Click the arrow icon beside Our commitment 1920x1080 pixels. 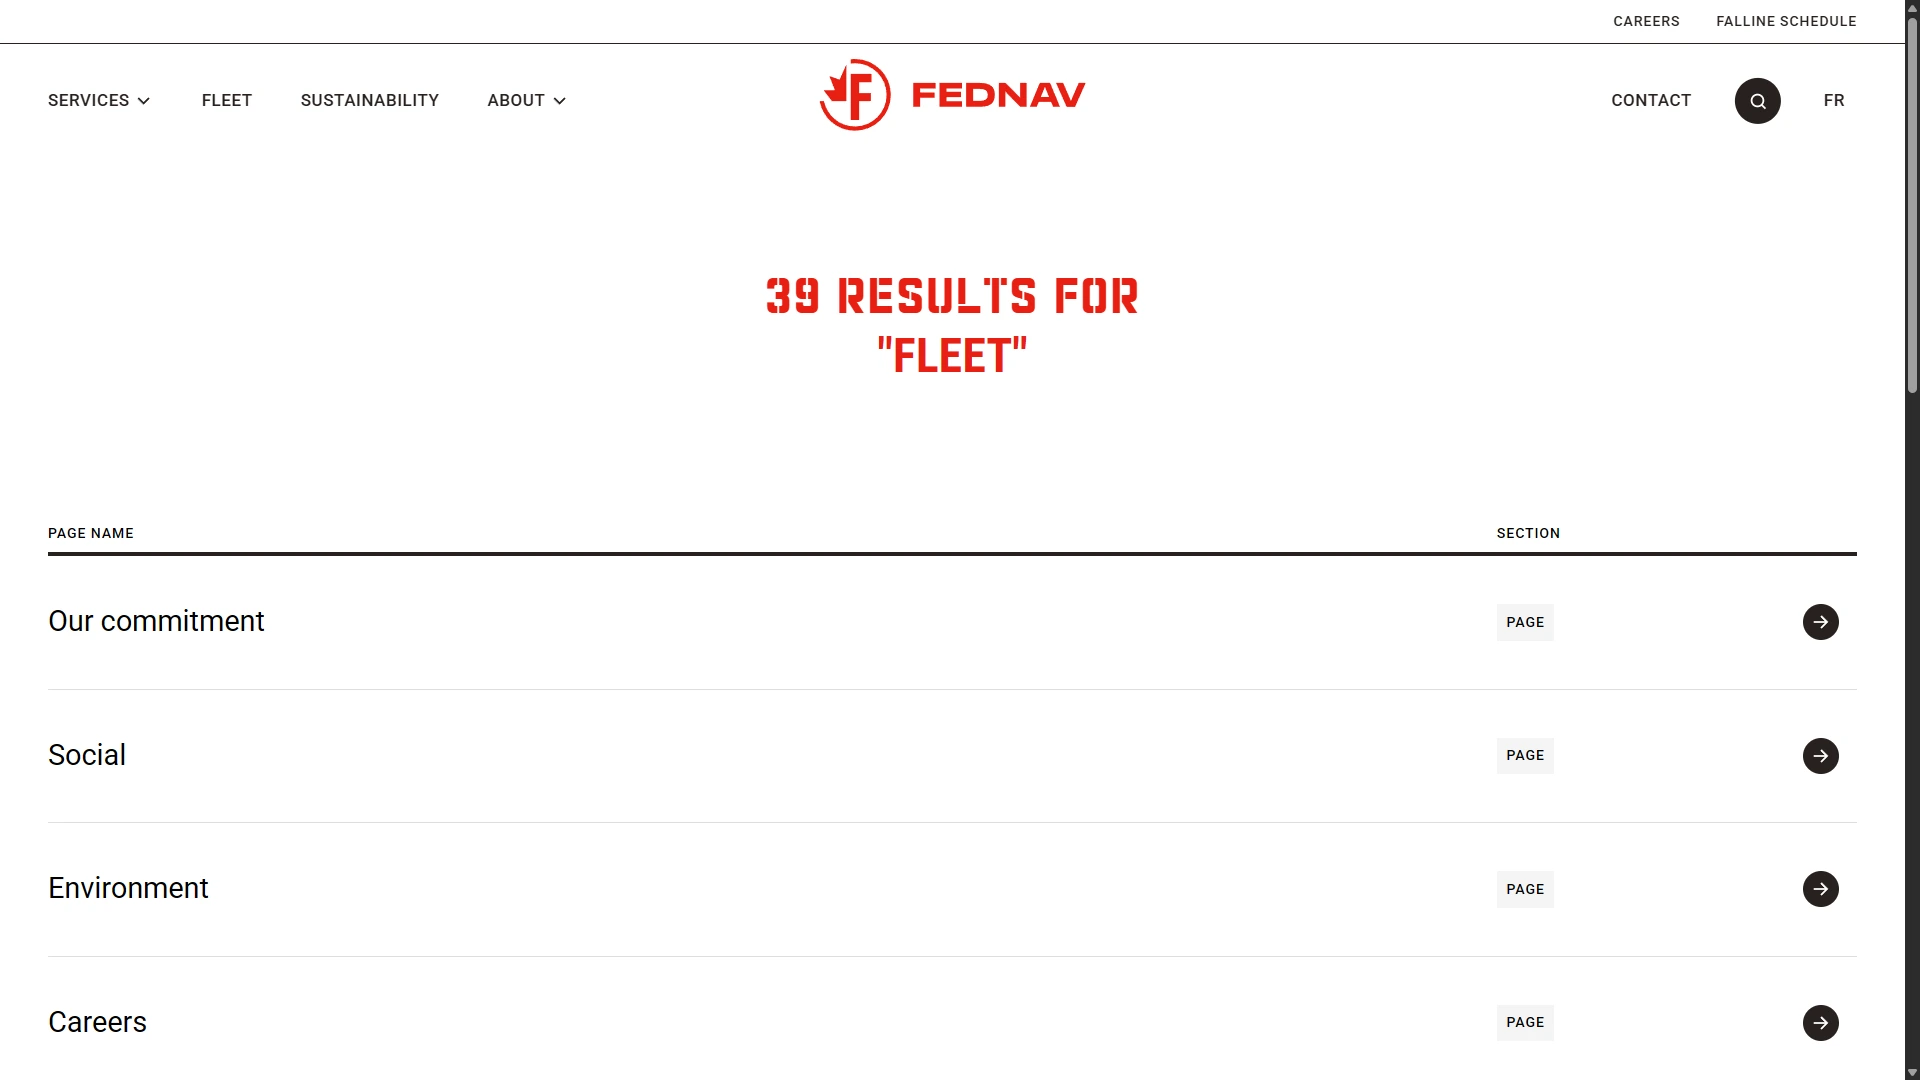[1819, 621]
